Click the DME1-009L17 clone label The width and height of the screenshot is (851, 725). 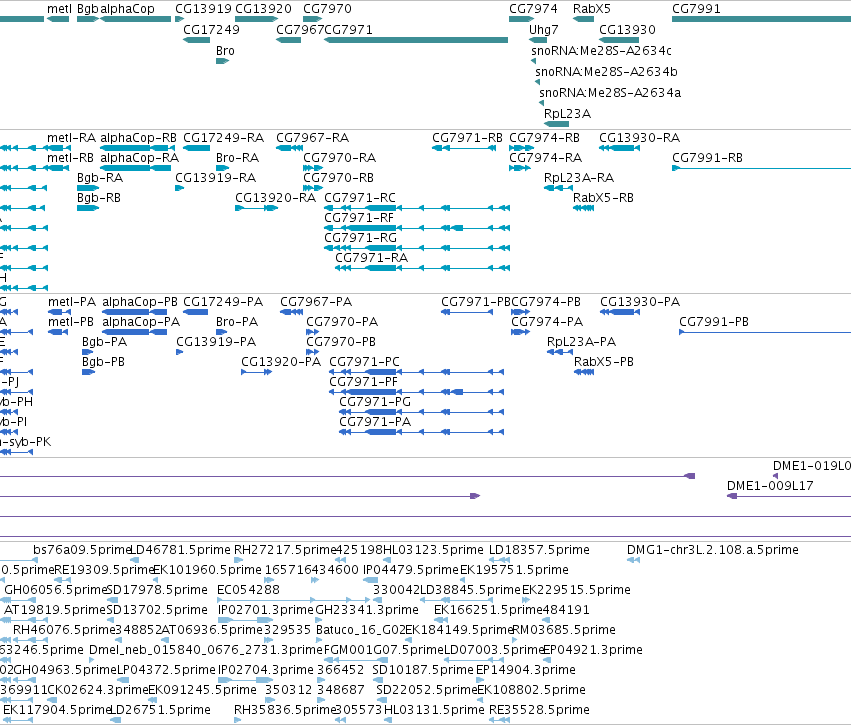[x=770, y=486]
